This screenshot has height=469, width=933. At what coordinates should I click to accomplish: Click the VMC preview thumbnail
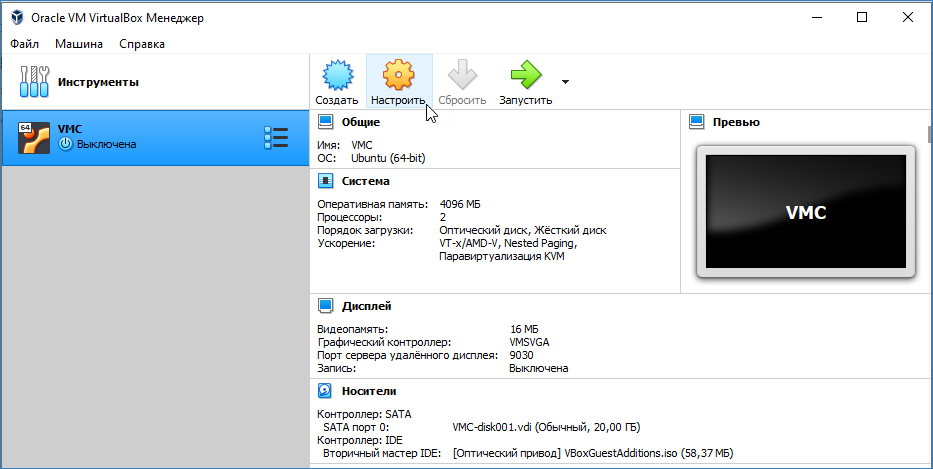(x=805, y=212)
